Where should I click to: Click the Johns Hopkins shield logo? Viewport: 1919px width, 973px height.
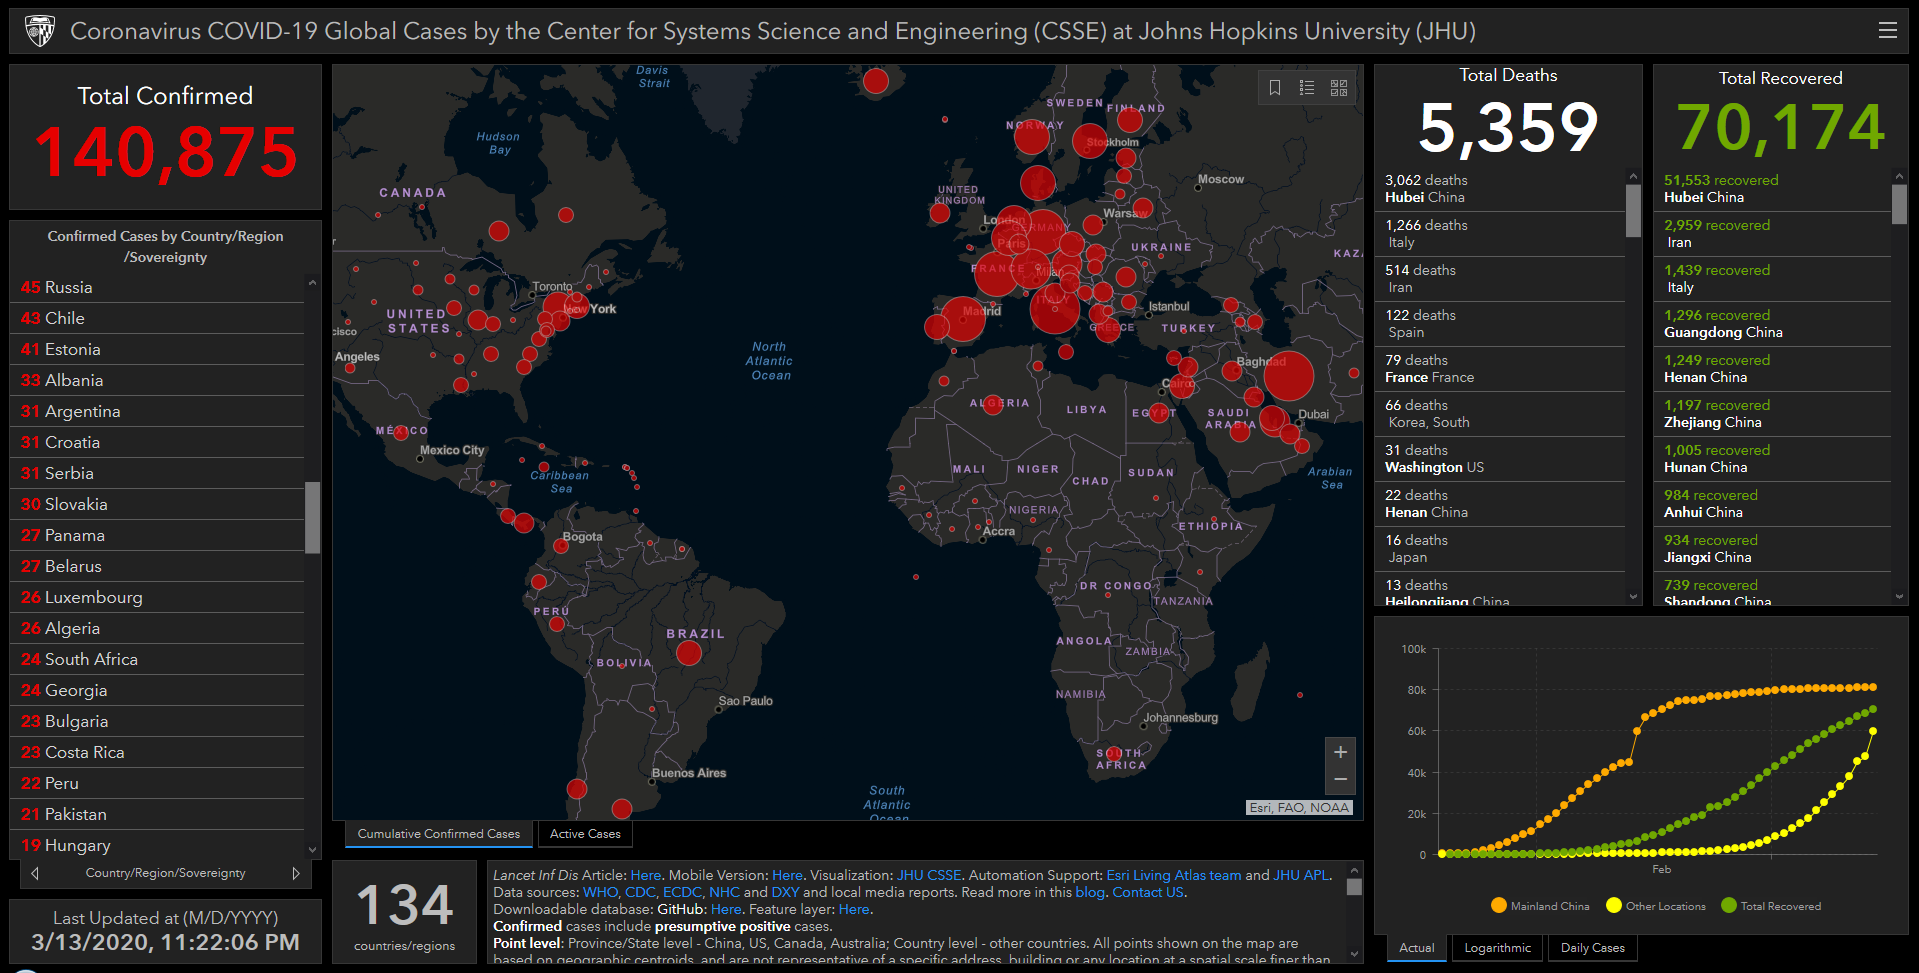point(40,31)
